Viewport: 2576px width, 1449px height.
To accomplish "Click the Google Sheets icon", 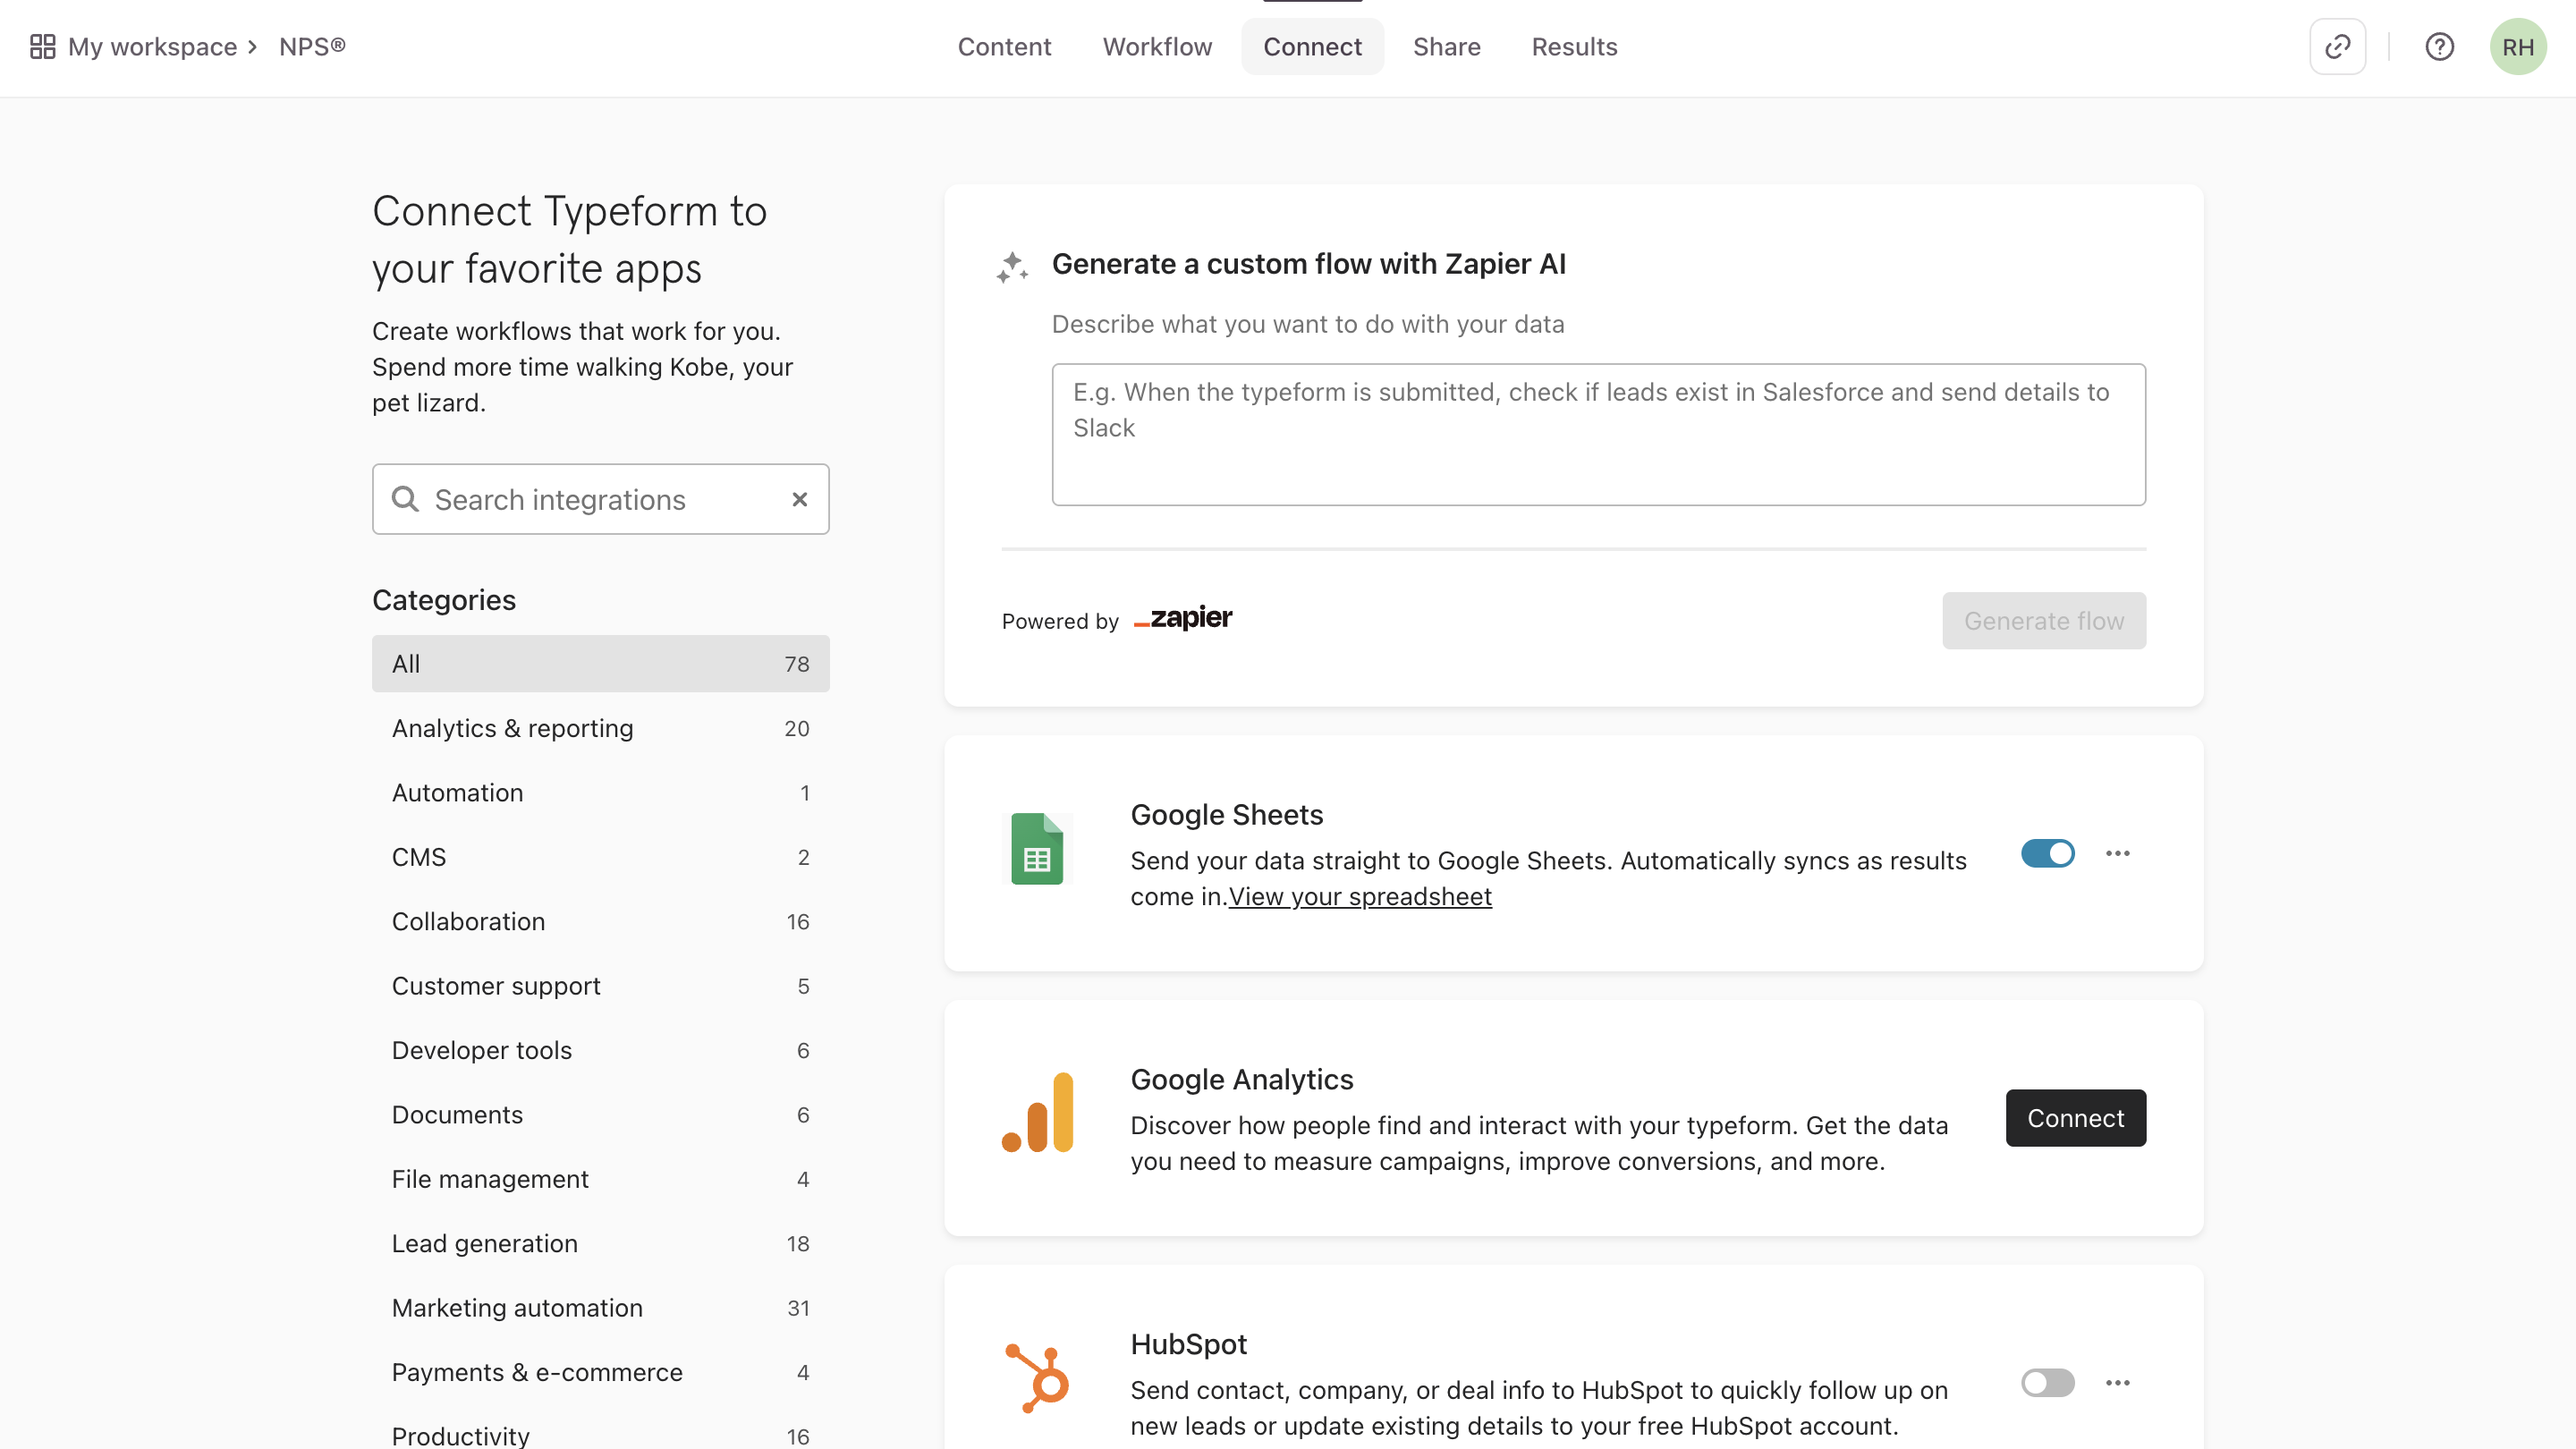I will click(x=1037, y=849).
